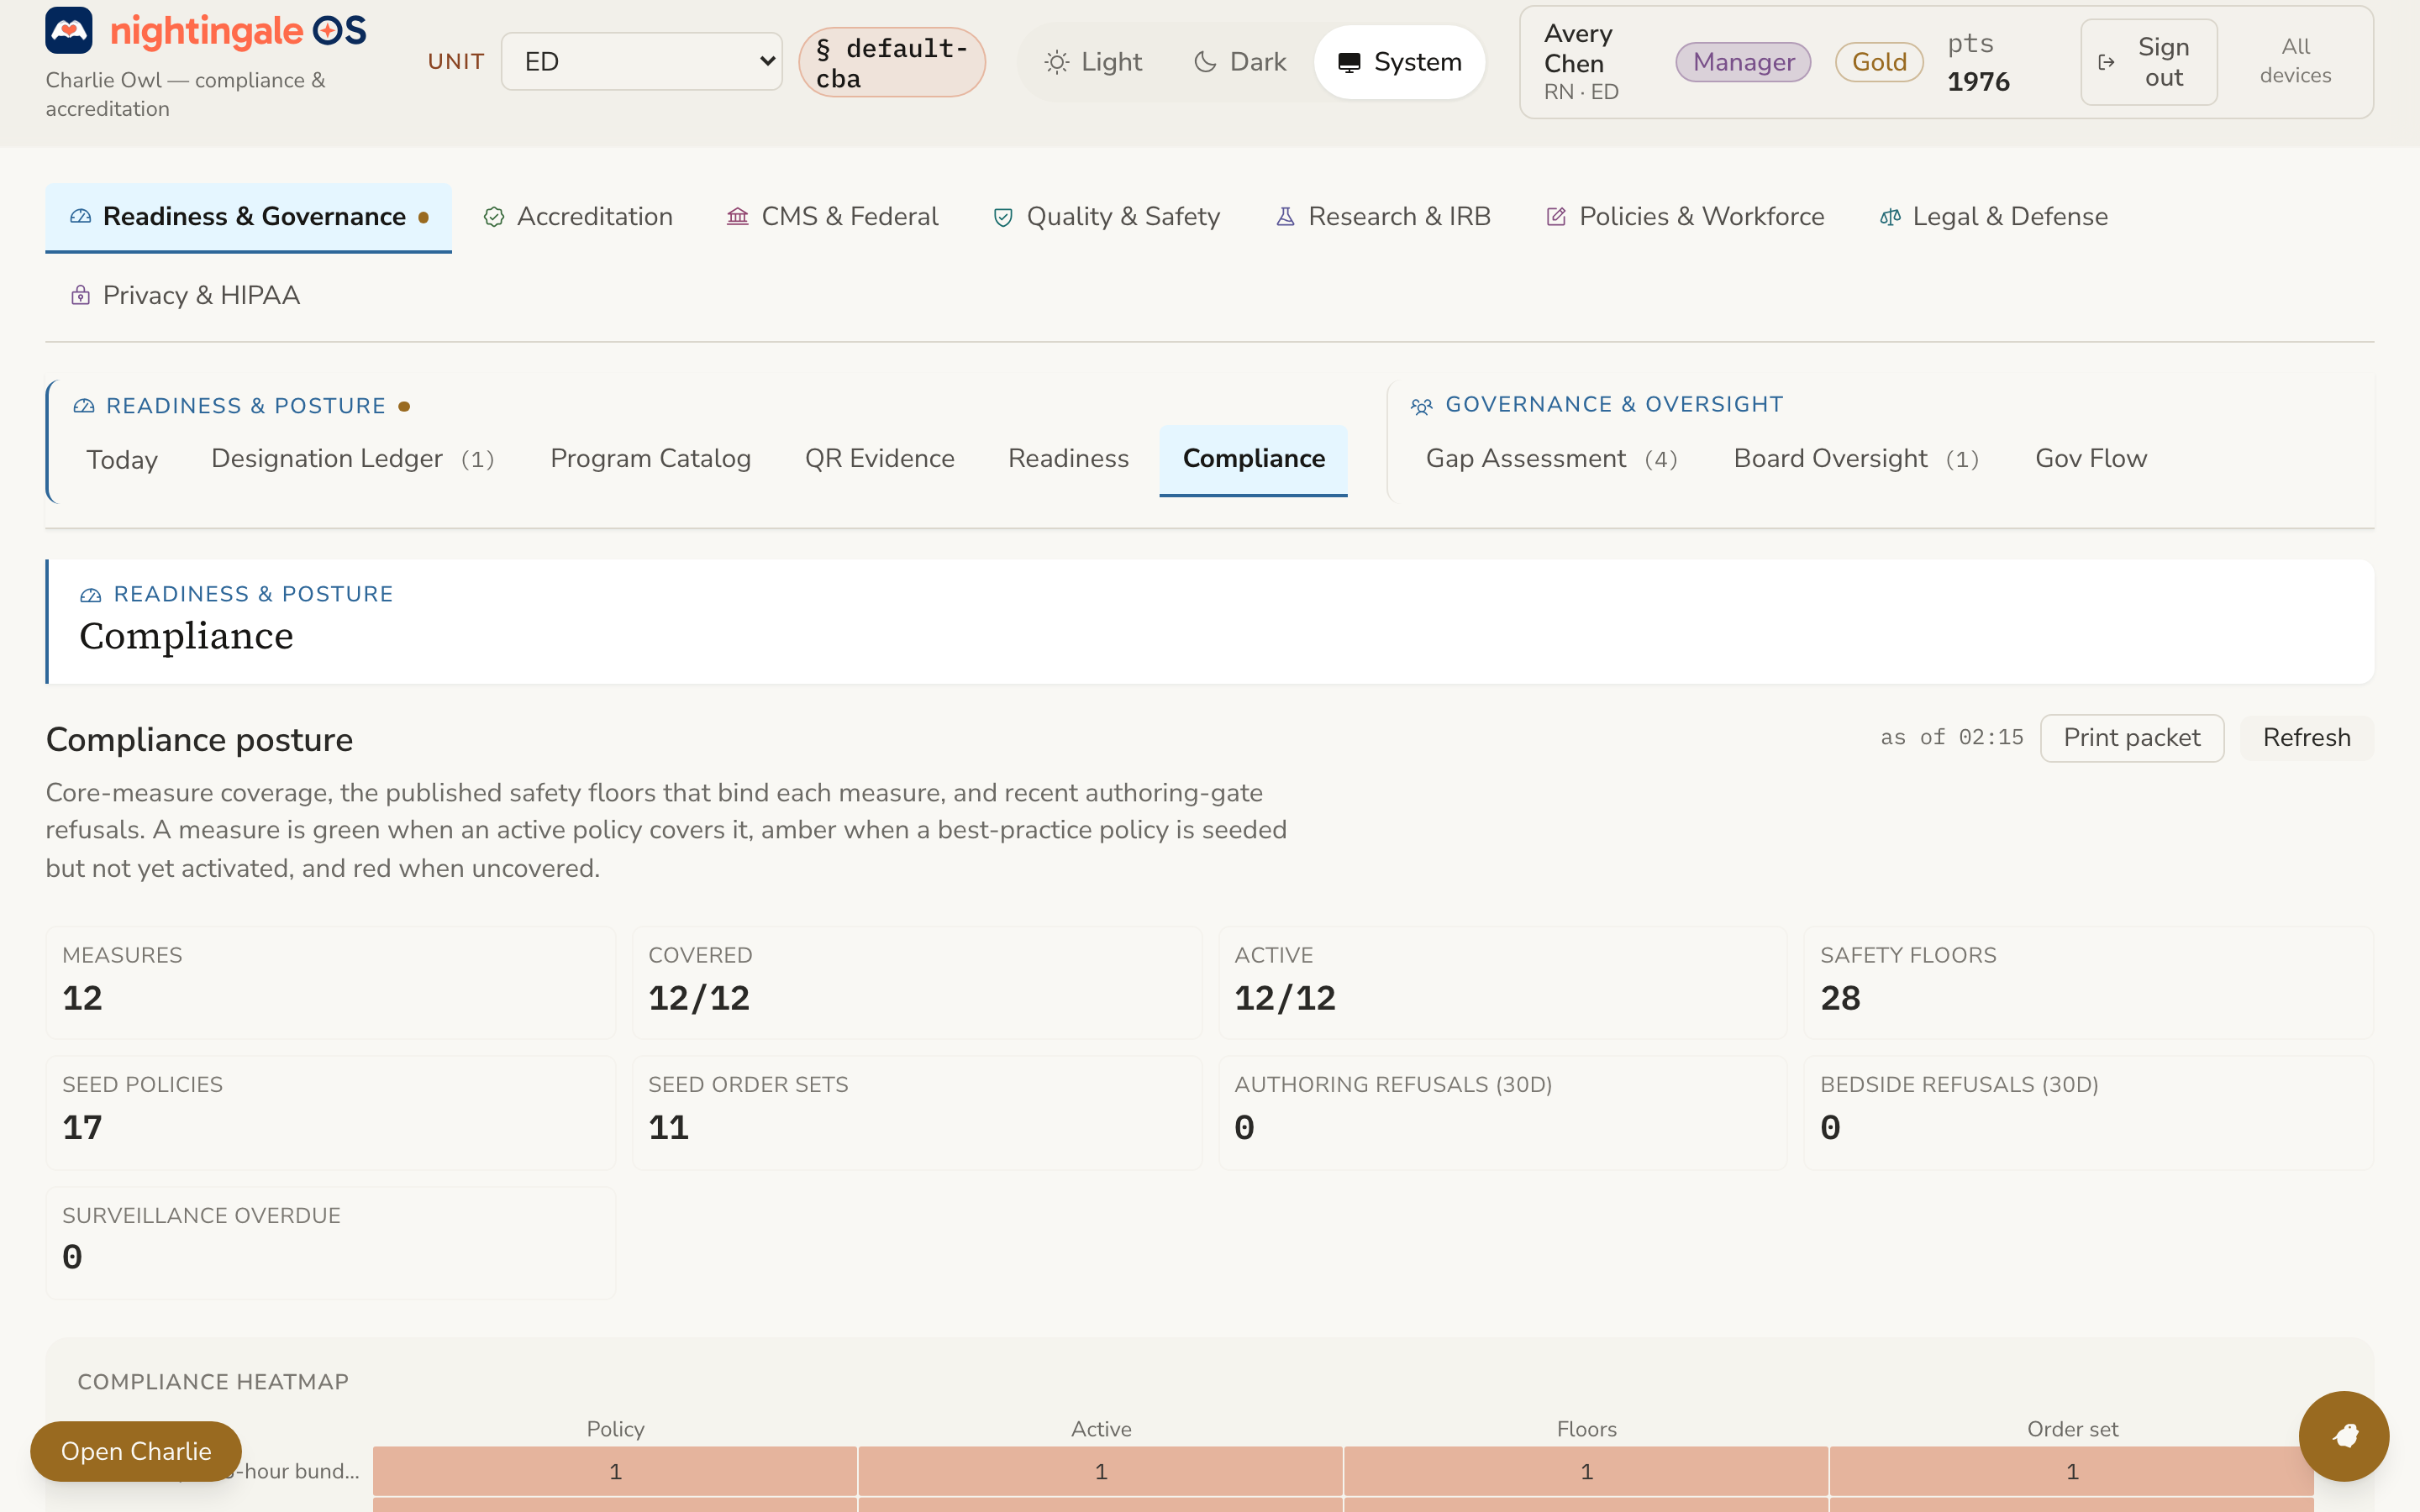Open the Quality & Safety tab
This screenshot has height=1512, width=2420.
click(1106, 216)
